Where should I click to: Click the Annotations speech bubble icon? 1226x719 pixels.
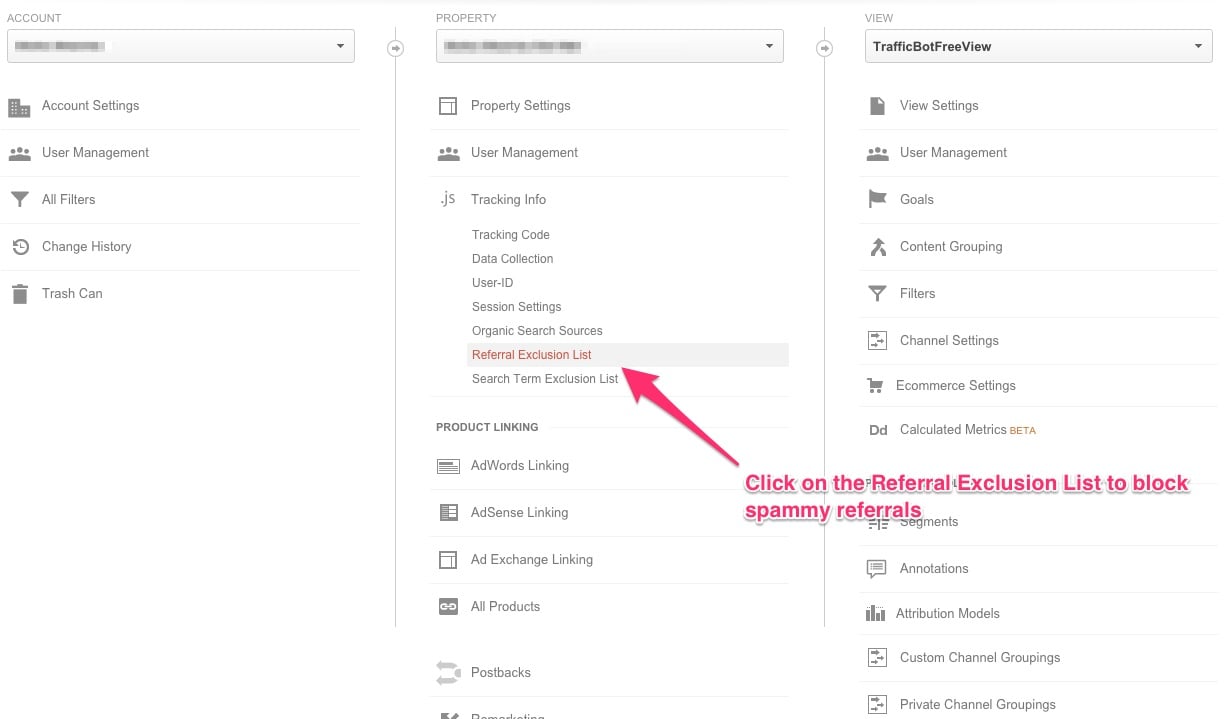[x=877, y=569]
